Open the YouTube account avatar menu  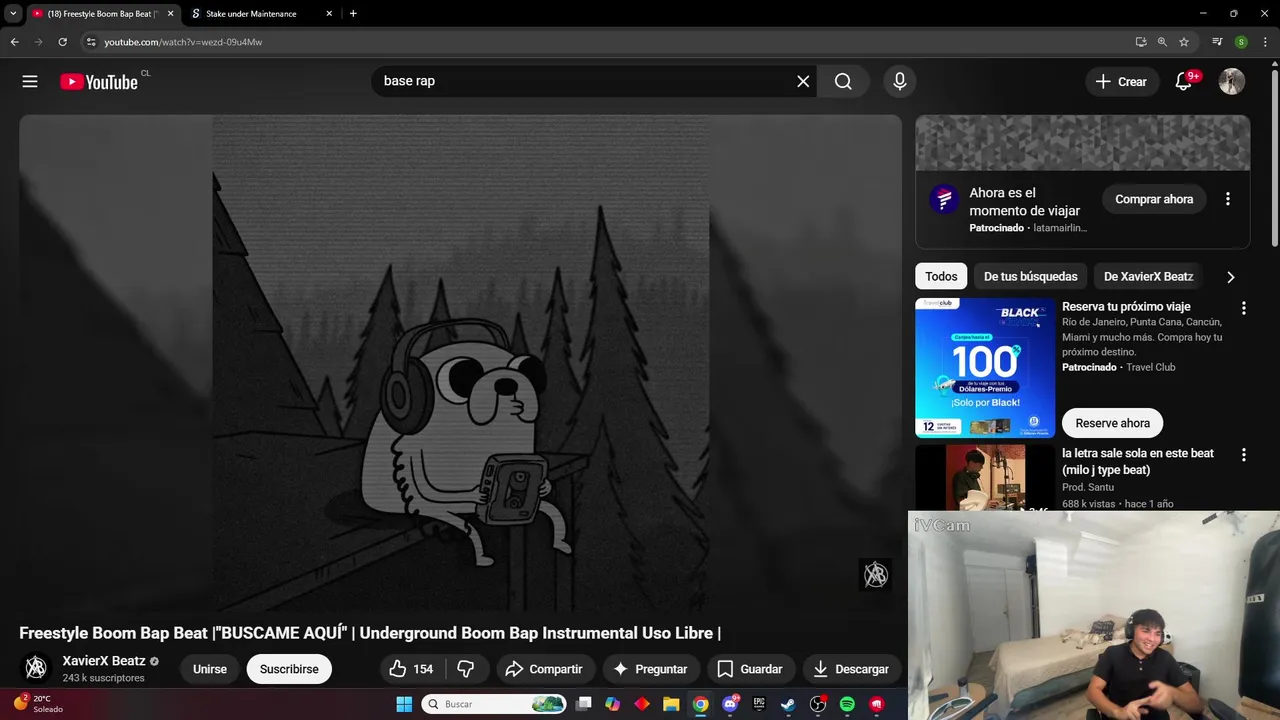pos(1232,82)
